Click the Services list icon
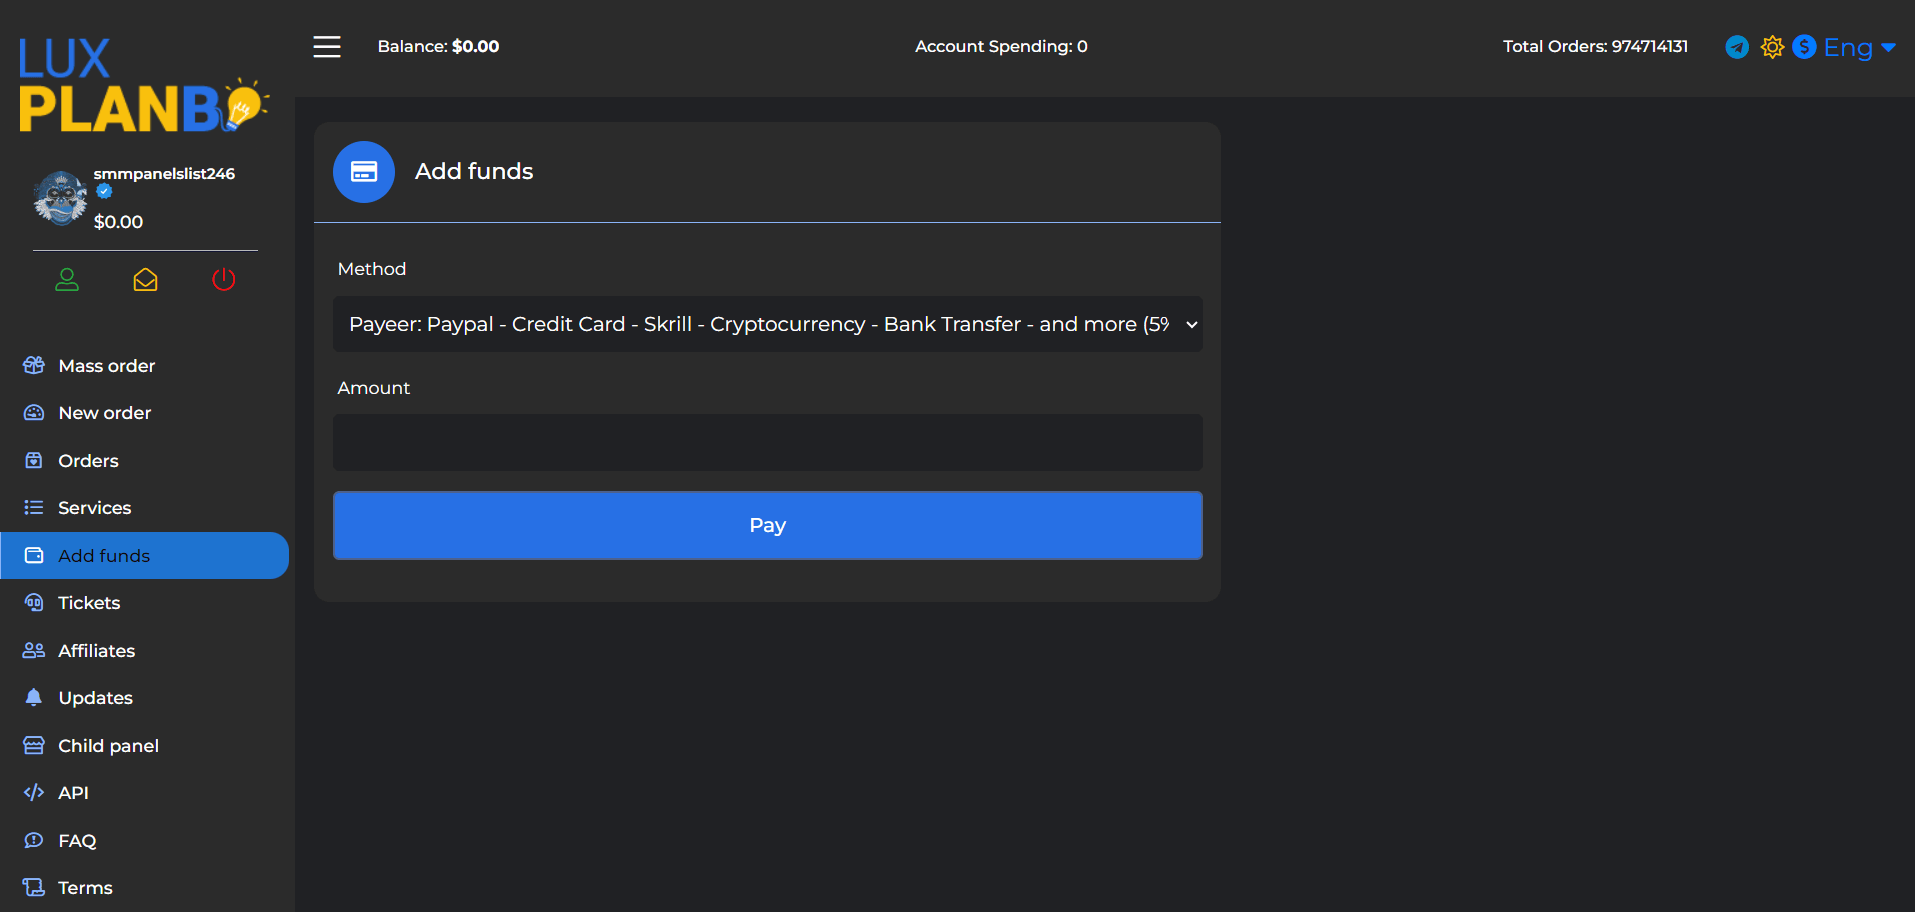This screenshot has height=912, width=1915. 34,508
